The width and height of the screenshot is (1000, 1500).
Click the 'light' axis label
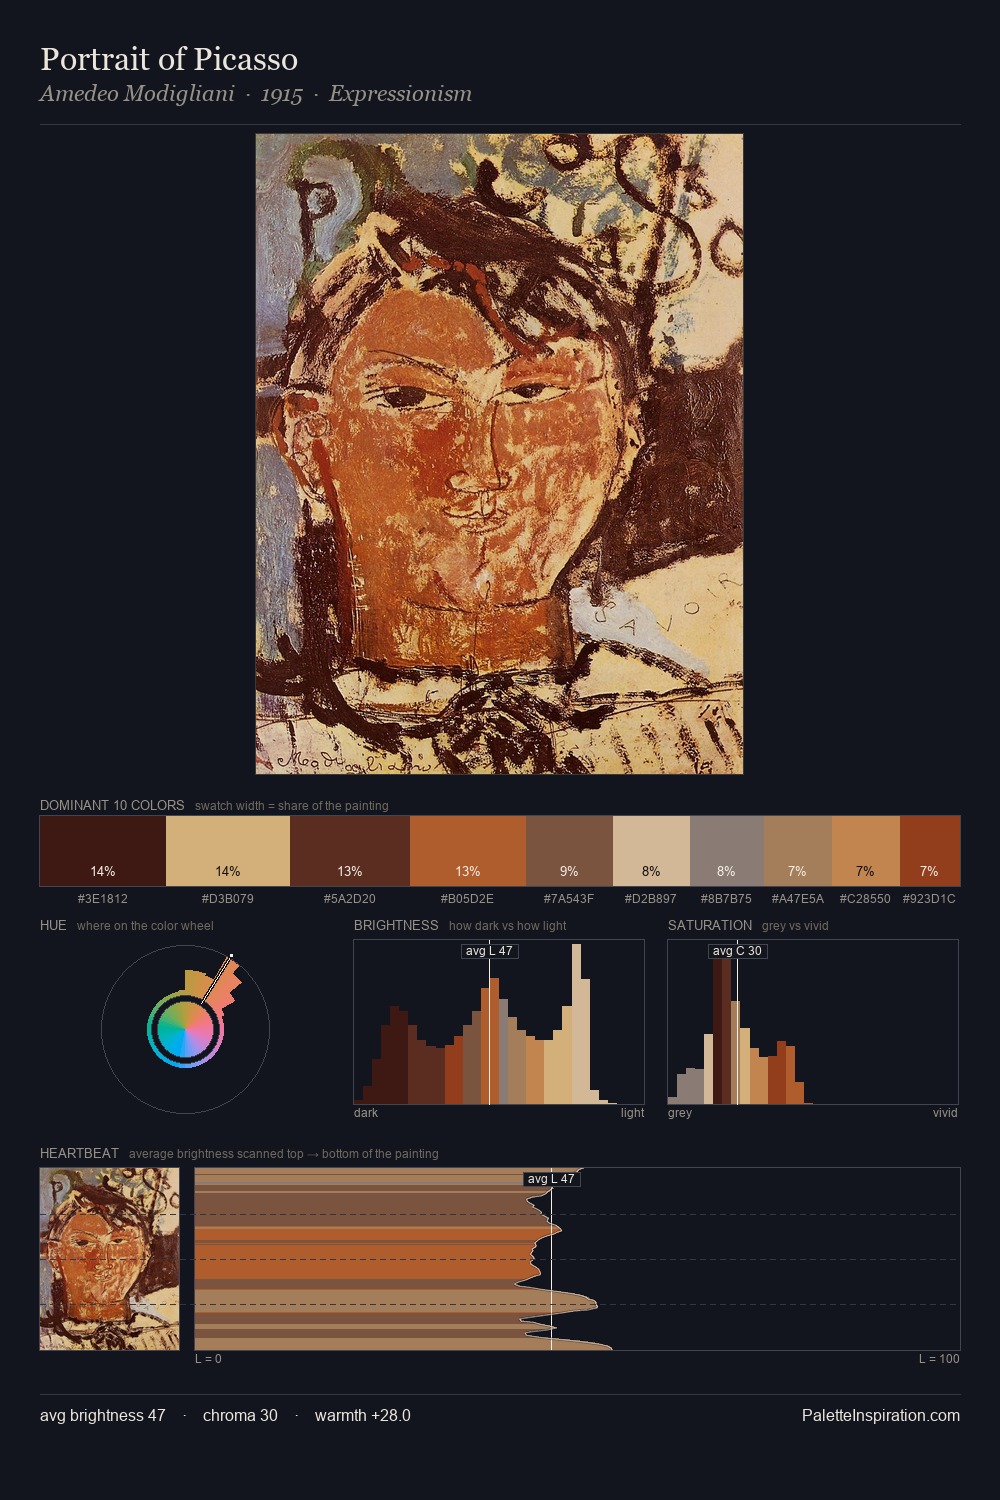click(633, 1113)
